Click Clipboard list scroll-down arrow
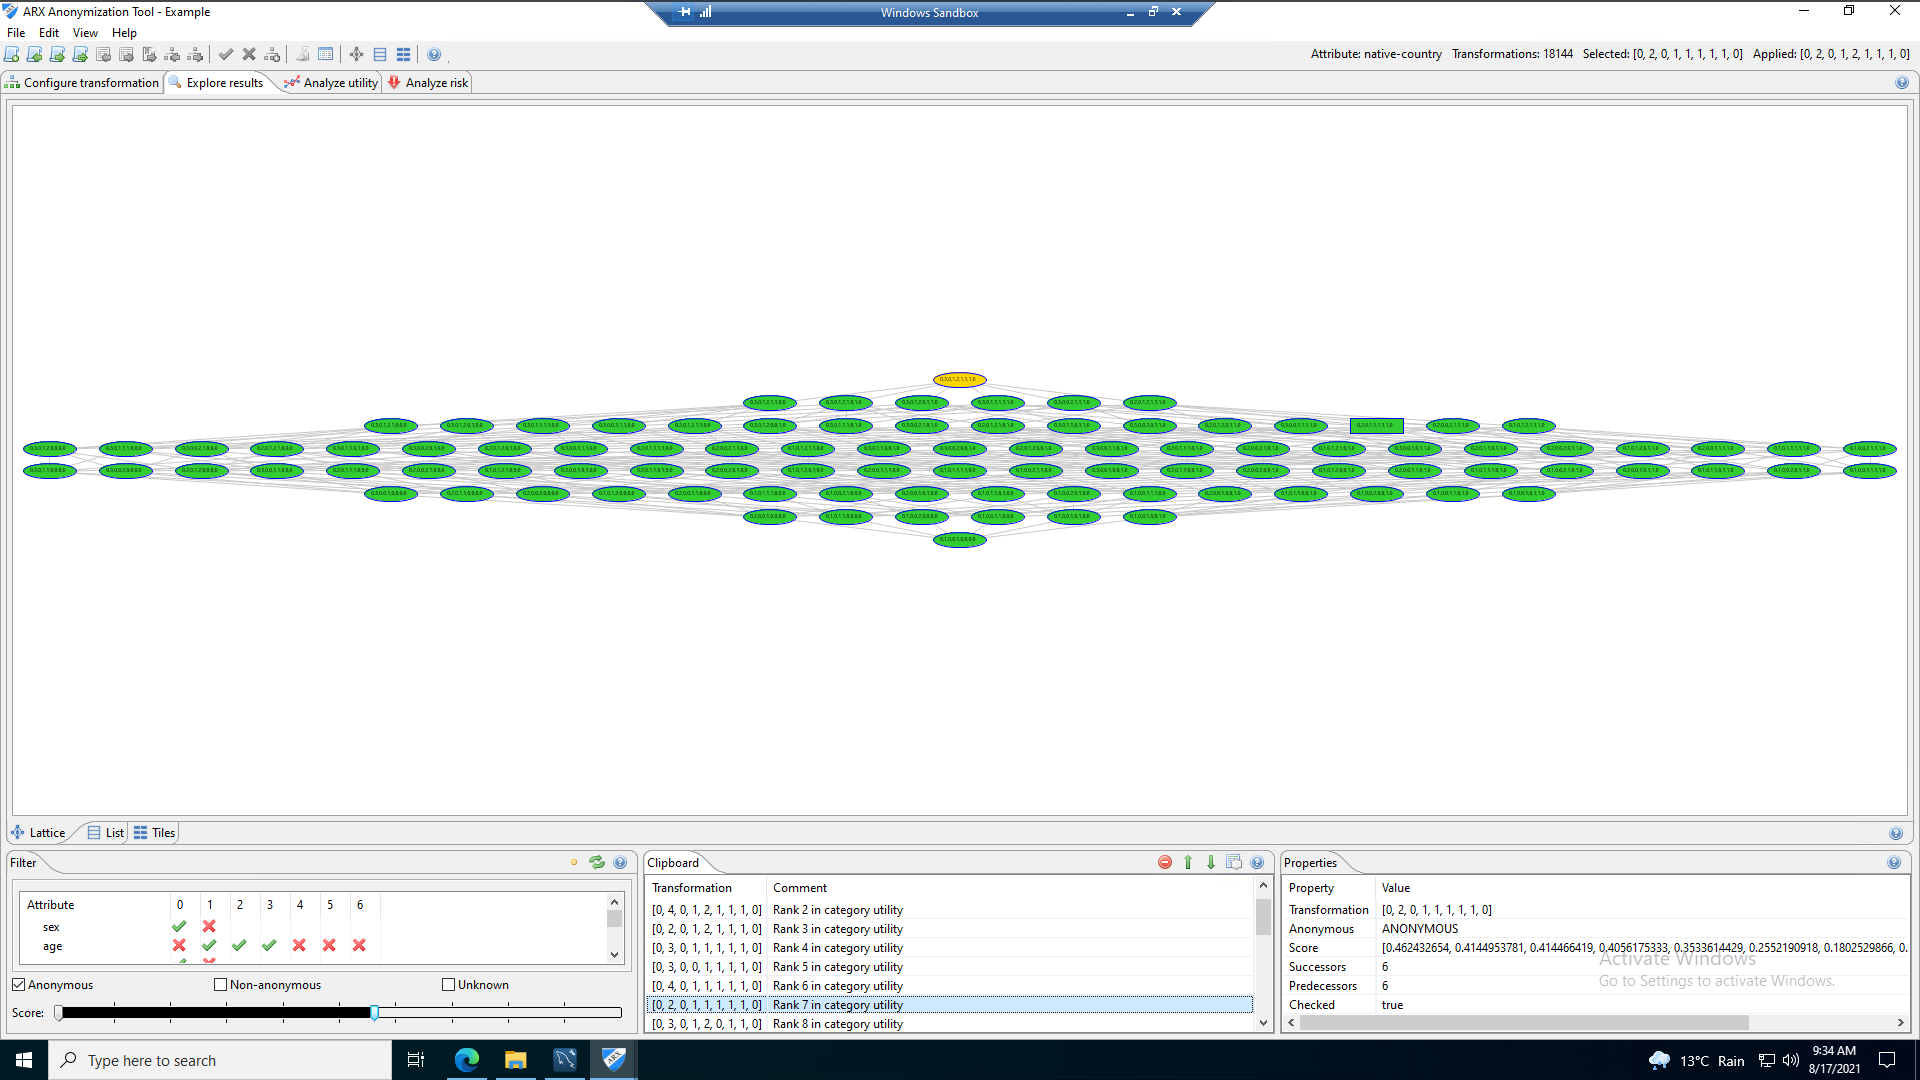 coord(1263,1023)
